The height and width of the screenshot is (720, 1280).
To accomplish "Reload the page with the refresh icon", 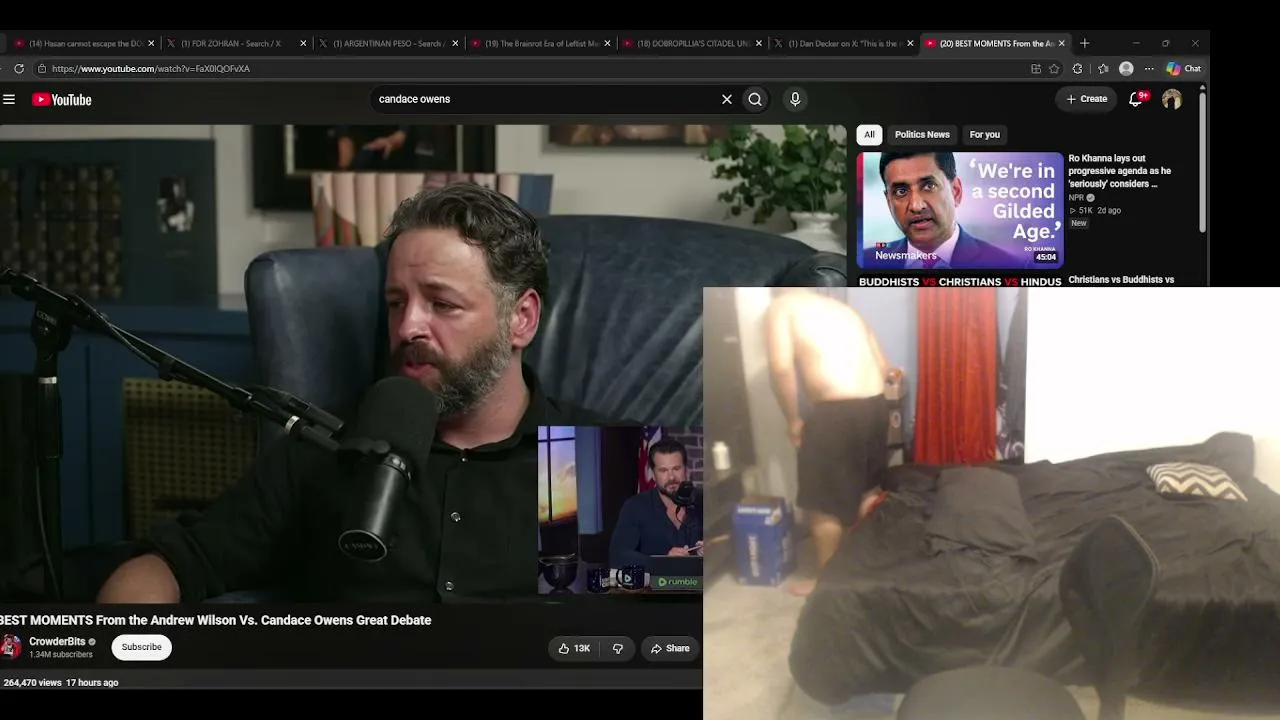I will click(18, 69).
